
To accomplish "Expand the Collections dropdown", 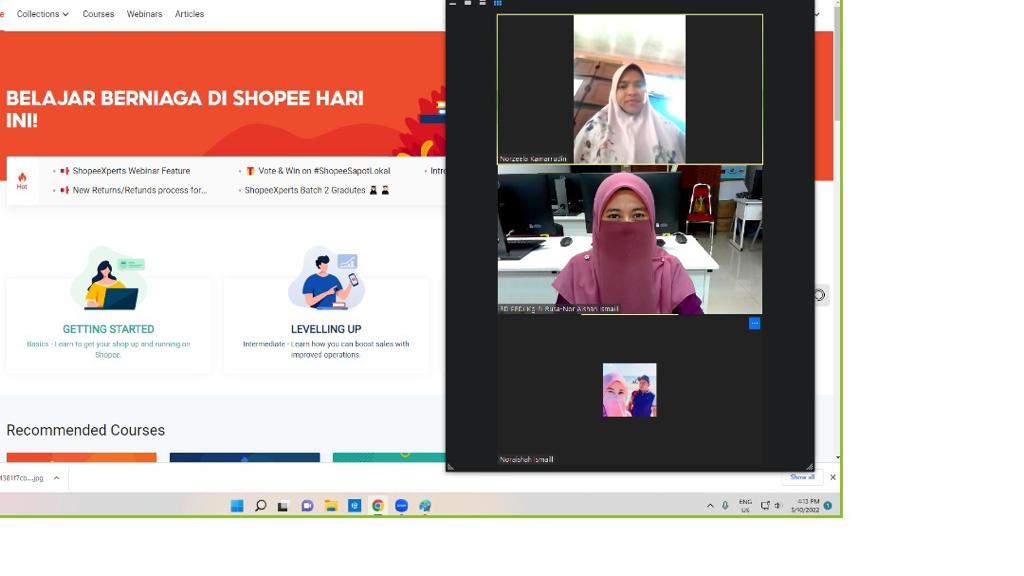I will [43, 14].
